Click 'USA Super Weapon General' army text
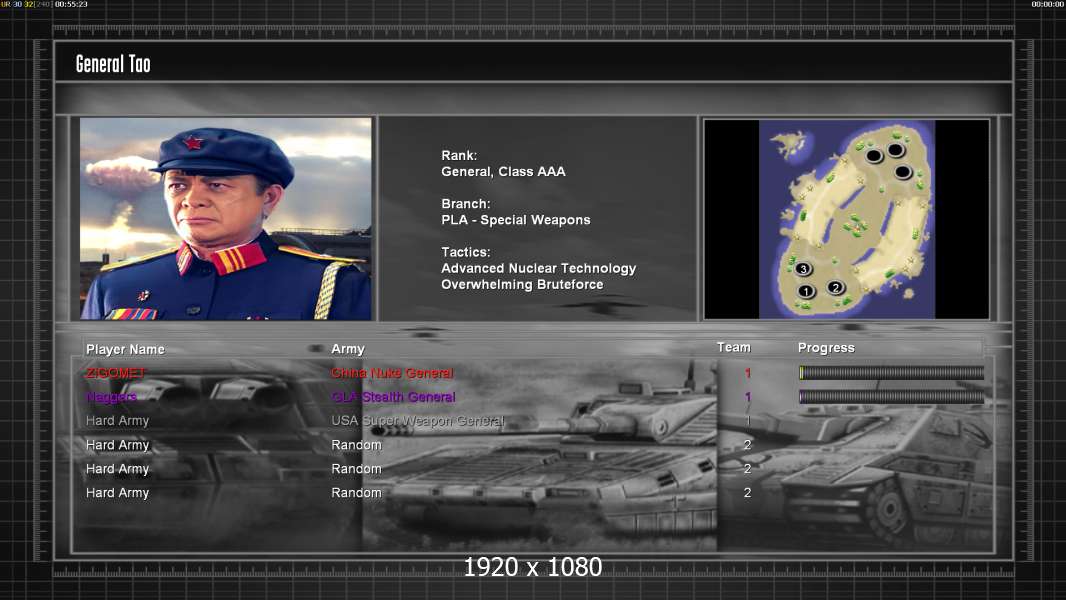The height and width of the screenshot is (600, 1066). pos(418,421)
